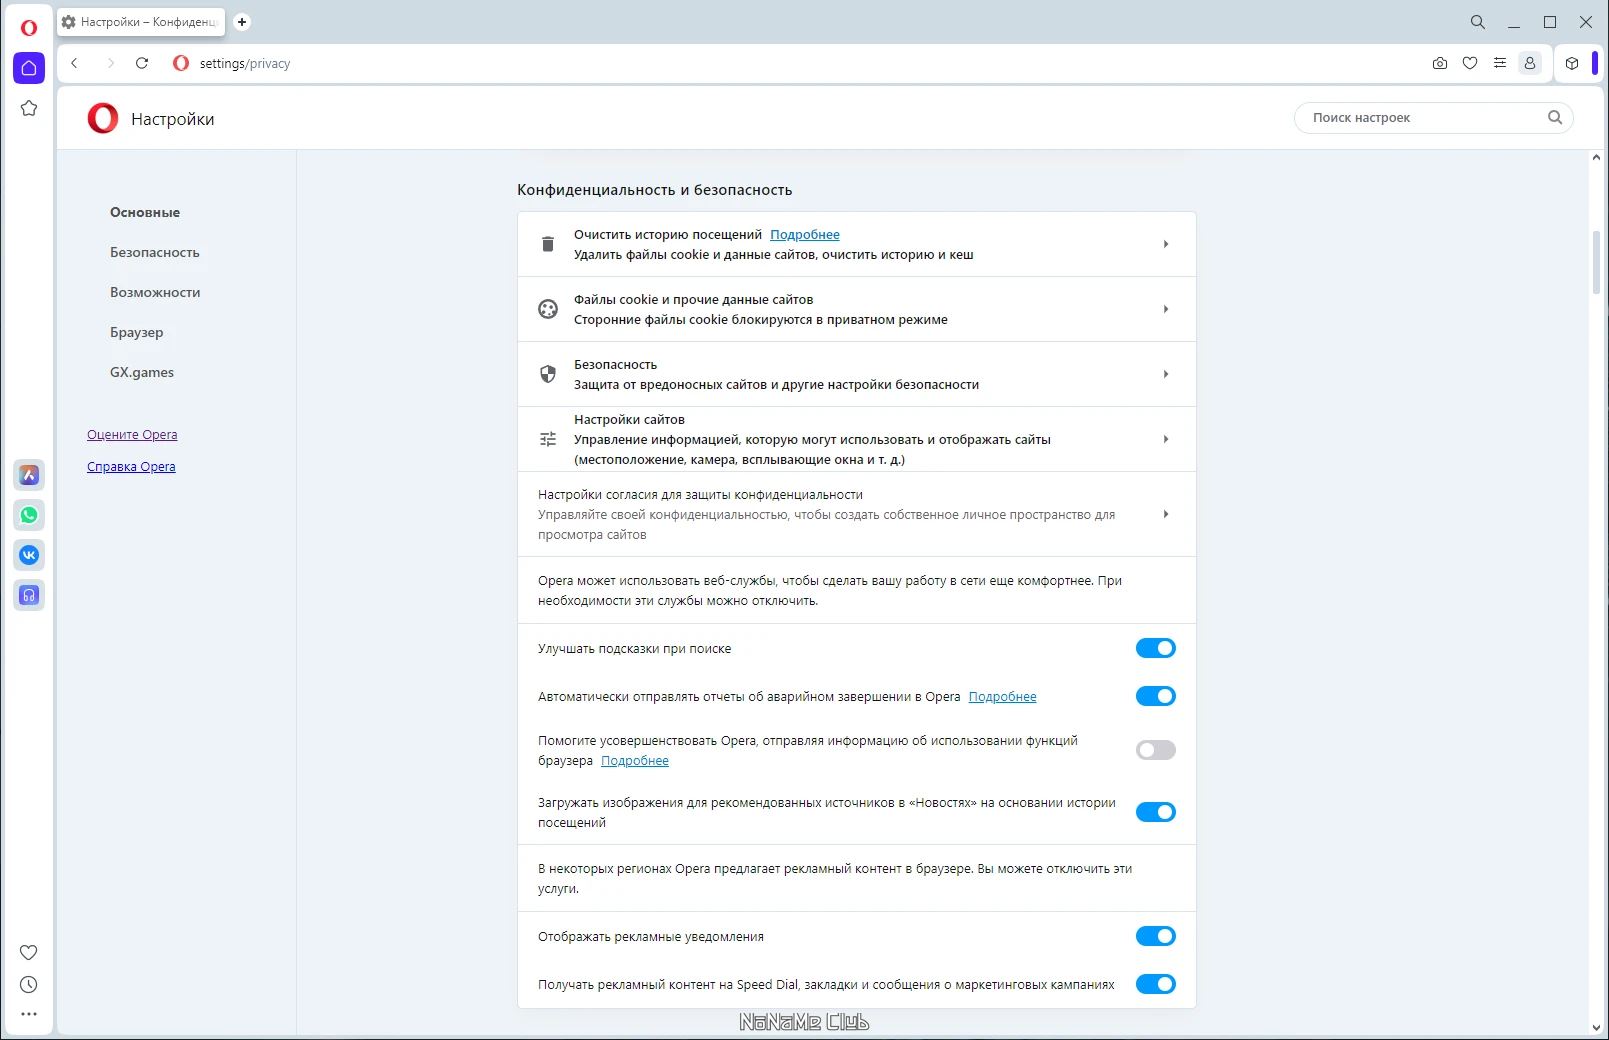
Task: Toggle improve search suggestions switch
Action: 1156,648
